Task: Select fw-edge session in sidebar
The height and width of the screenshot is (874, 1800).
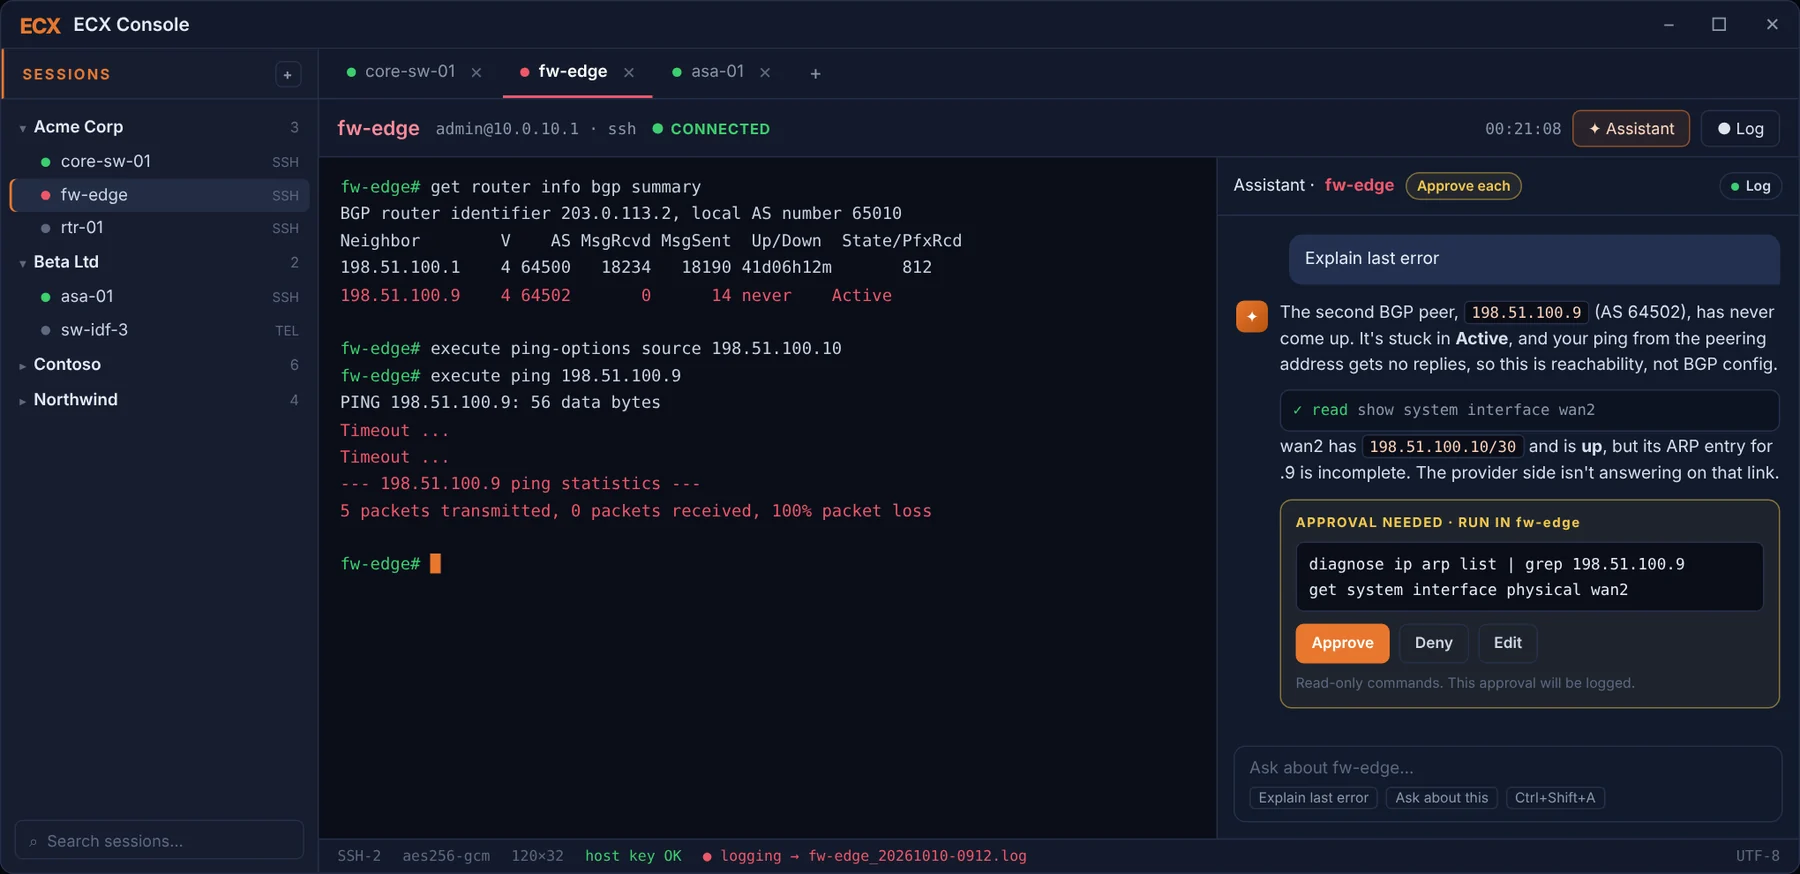Action: 160,195
